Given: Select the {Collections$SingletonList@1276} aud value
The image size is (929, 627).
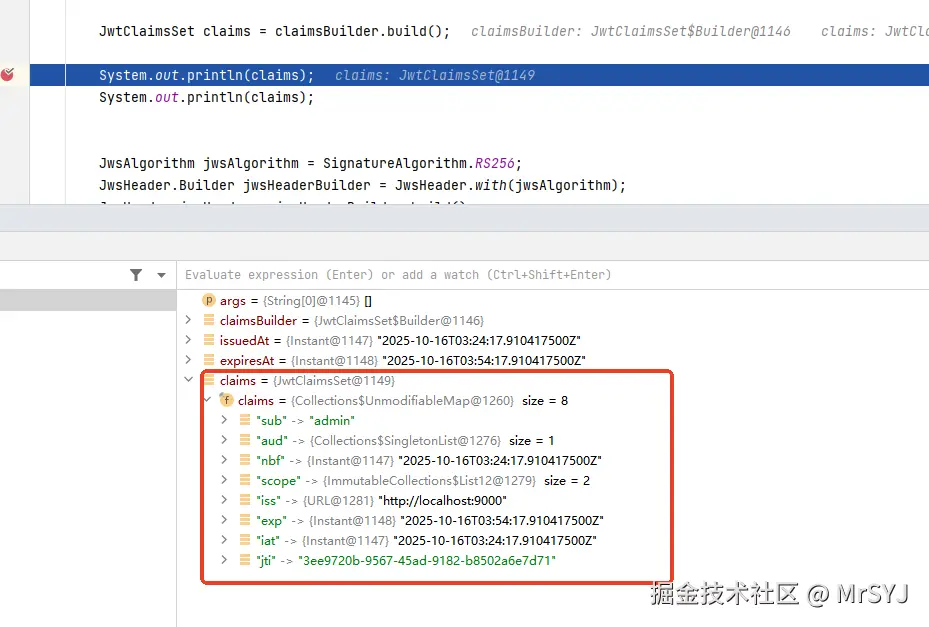Looking at the screenshot, I should 405,441.
